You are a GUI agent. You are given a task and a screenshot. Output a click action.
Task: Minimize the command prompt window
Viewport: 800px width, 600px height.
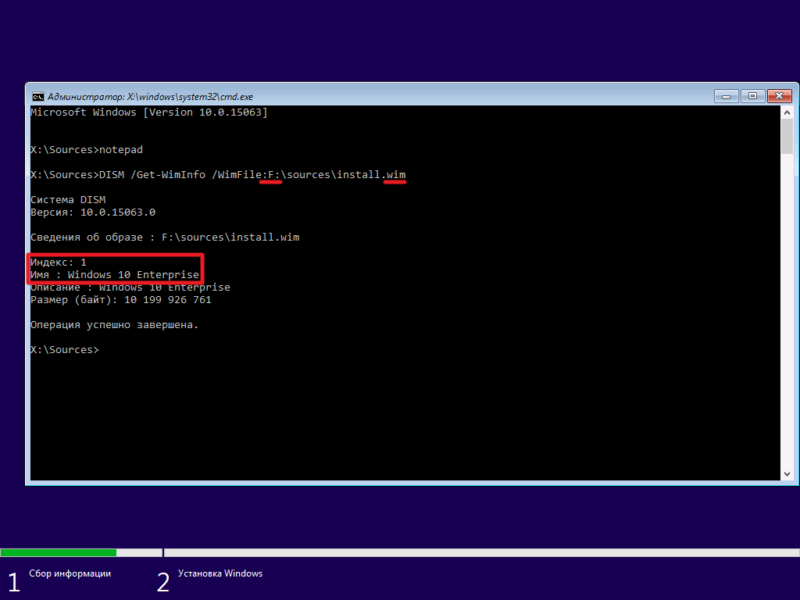pos(726,96)
